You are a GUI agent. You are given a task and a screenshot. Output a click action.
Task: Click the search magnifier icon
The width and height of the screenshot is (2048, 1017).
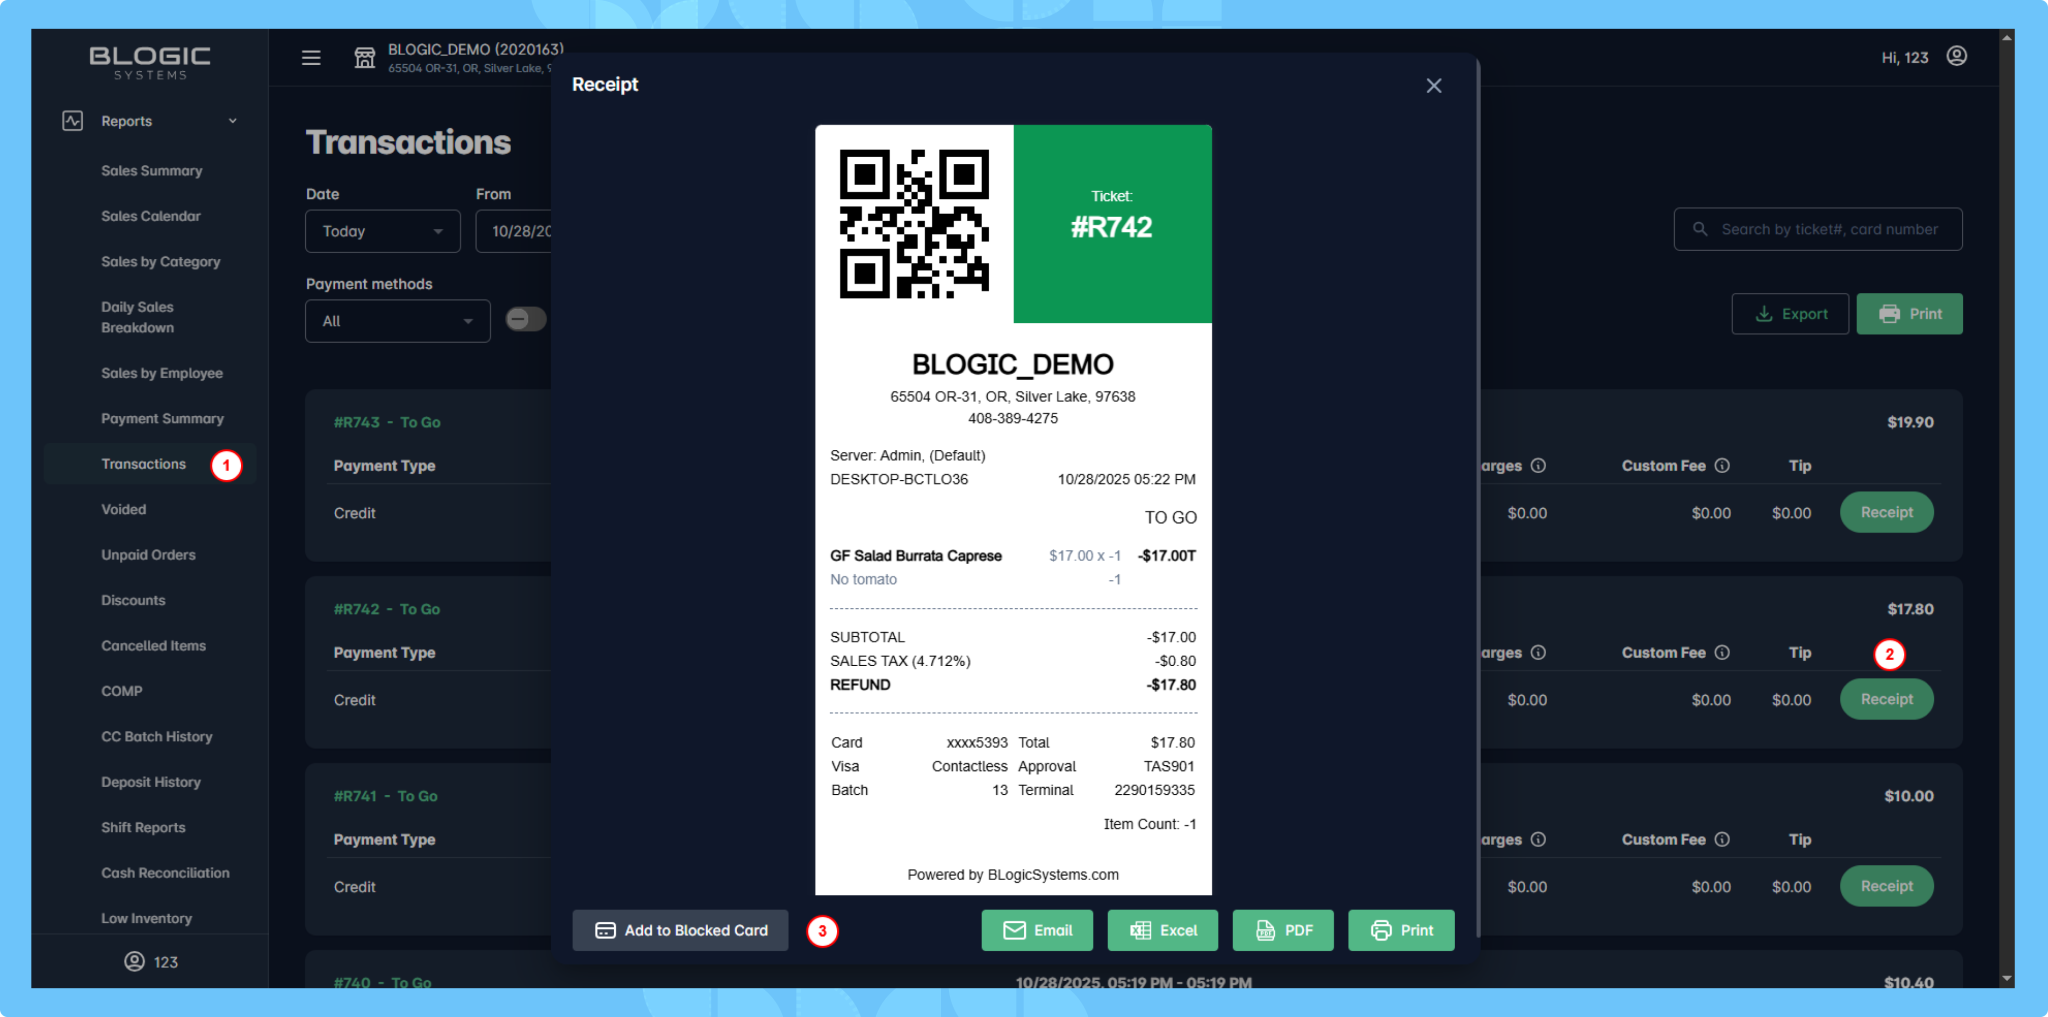tap(1700, 229)
